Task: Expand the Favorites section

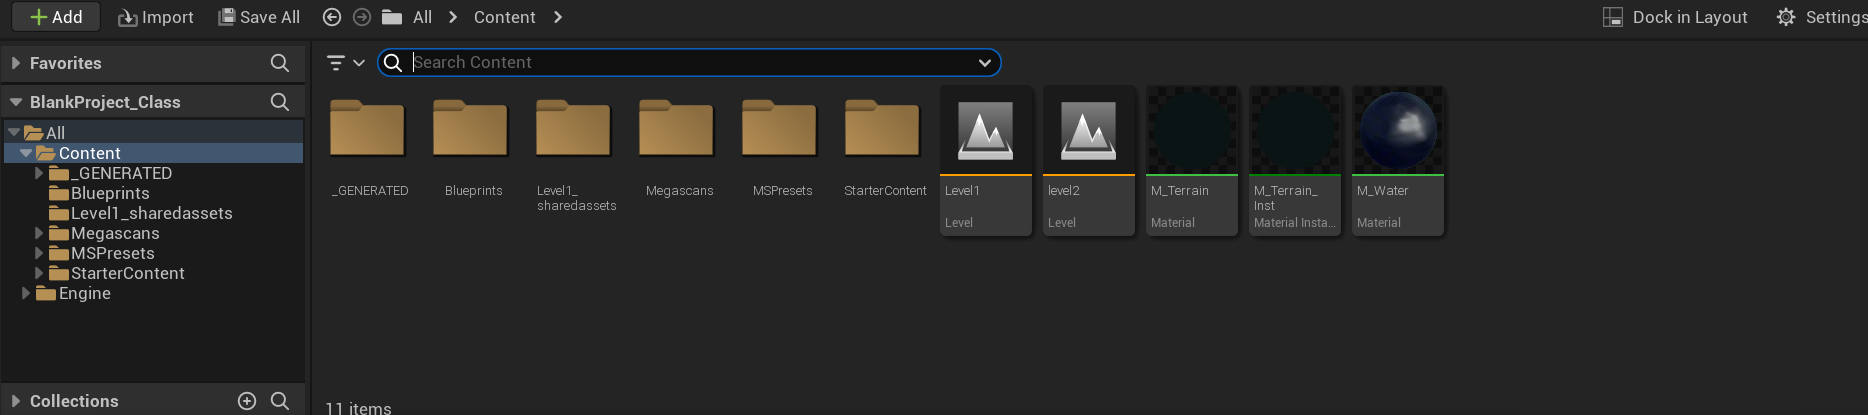Action: coord(15,63)
